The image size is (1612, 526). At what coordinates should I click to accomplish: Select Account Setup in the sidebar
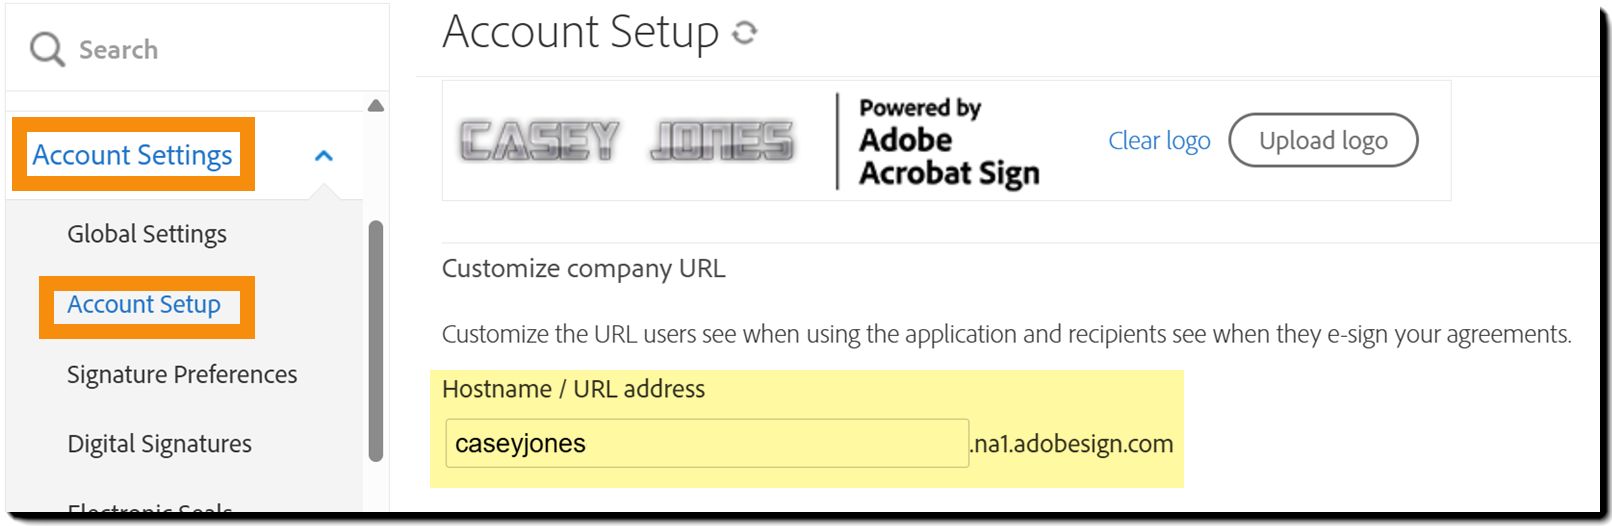(144, 305)
